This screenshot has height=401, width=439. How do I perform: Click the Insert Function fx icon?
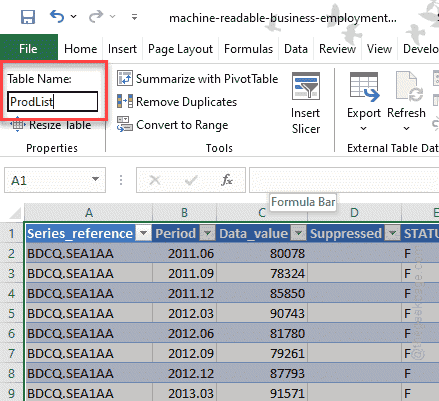pos(227,180)
